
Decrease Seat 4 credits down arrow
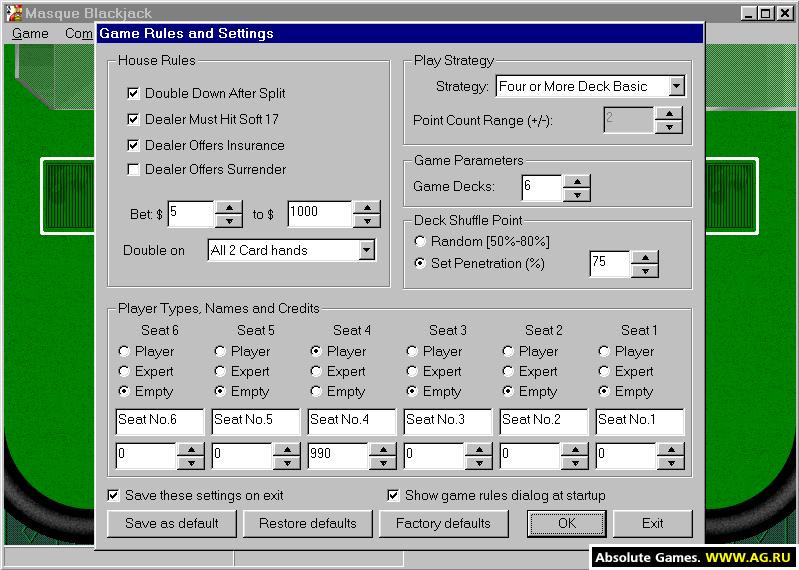point(383,463)
